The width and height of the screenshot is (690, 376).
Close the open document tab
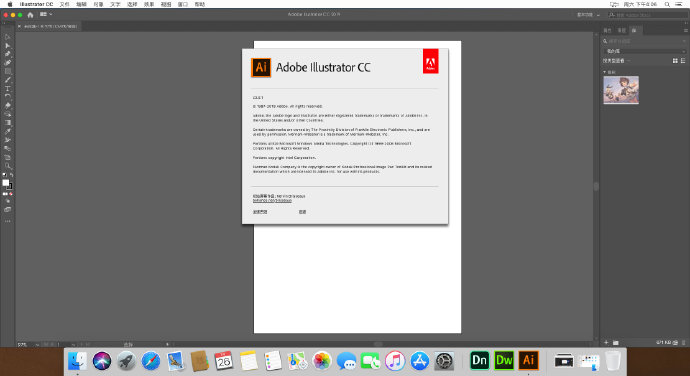pos(19,26)
